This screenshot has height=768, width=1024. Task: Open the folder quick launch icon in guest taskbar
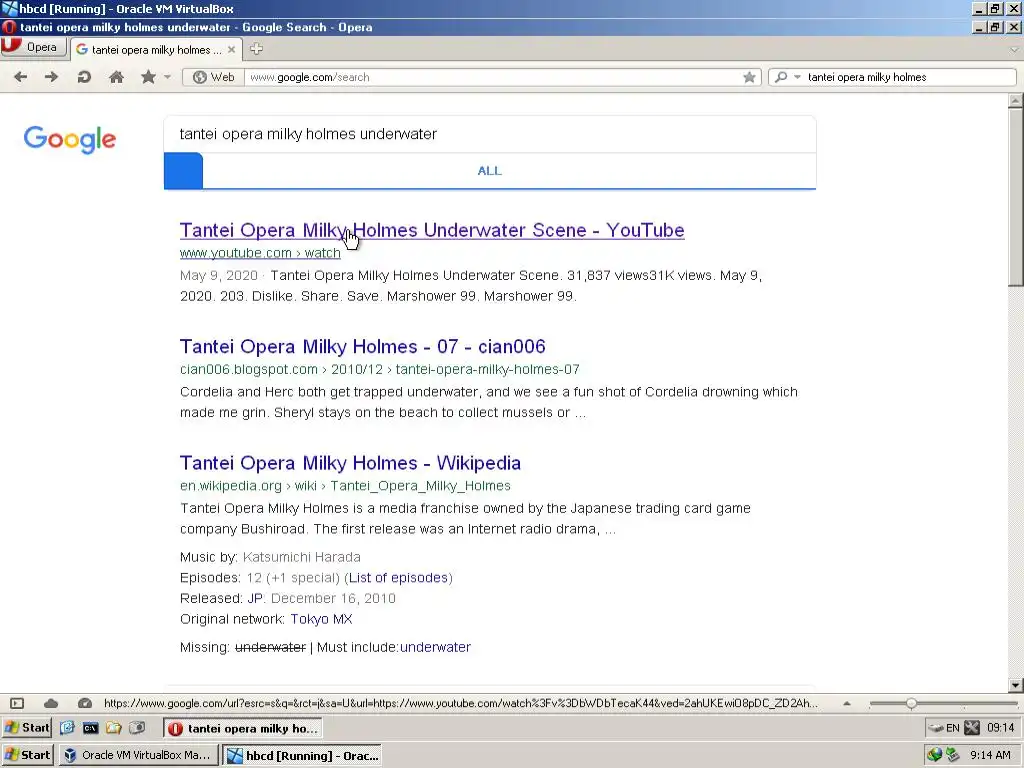[x=114, y=728]
